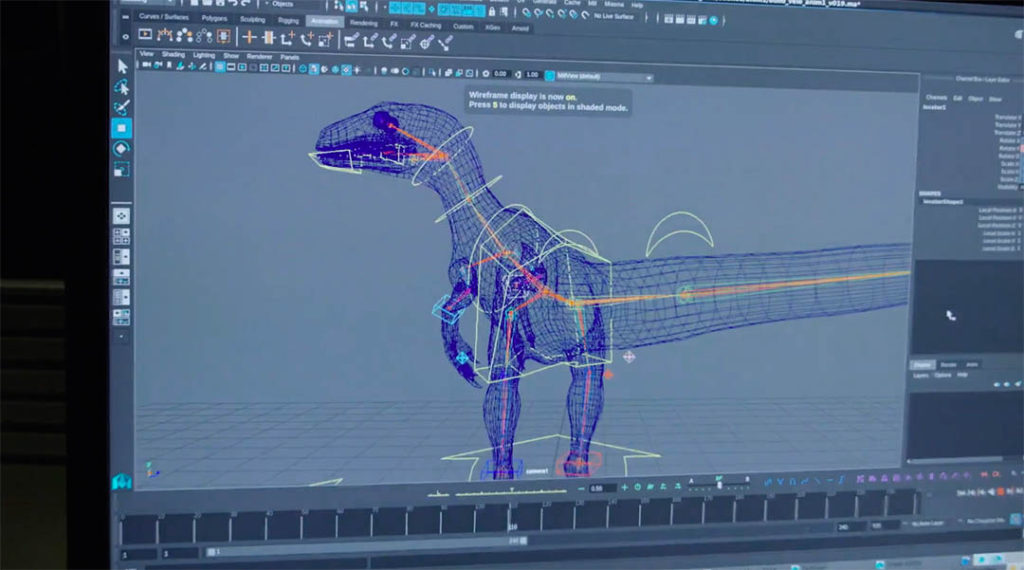1024x570 pixels.
Task: Click the Options menu in the layer editor
Action: (942, 375)
